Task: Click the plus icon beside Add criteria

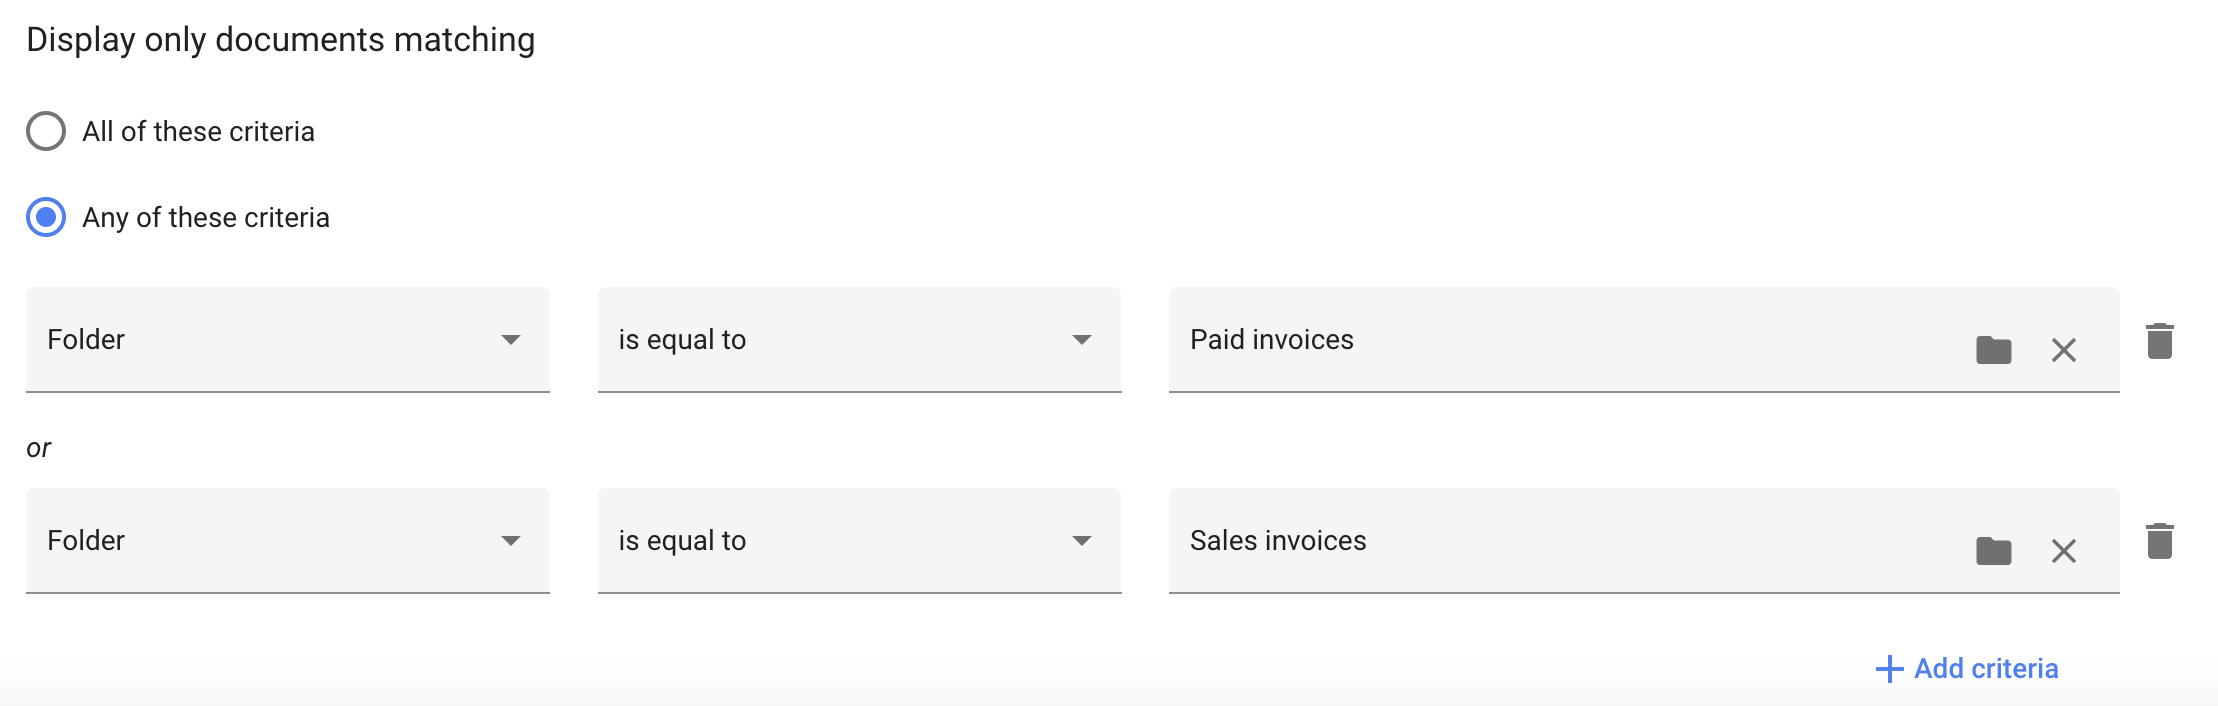Action: 1889,669
